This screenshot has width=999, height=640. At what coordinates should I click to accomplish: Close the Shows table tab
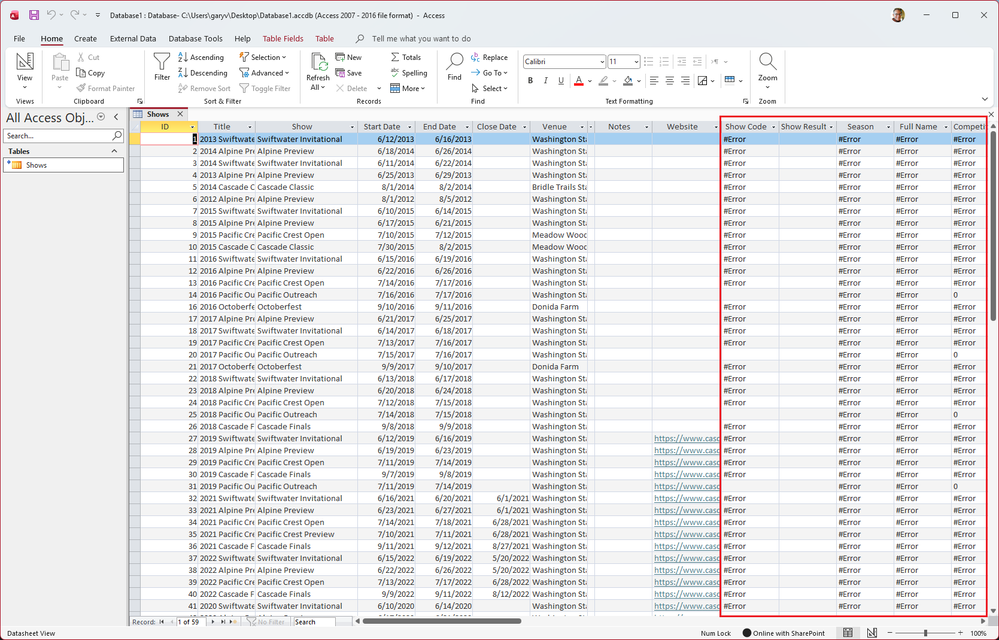pyautogui.click(x=180, y=114)
